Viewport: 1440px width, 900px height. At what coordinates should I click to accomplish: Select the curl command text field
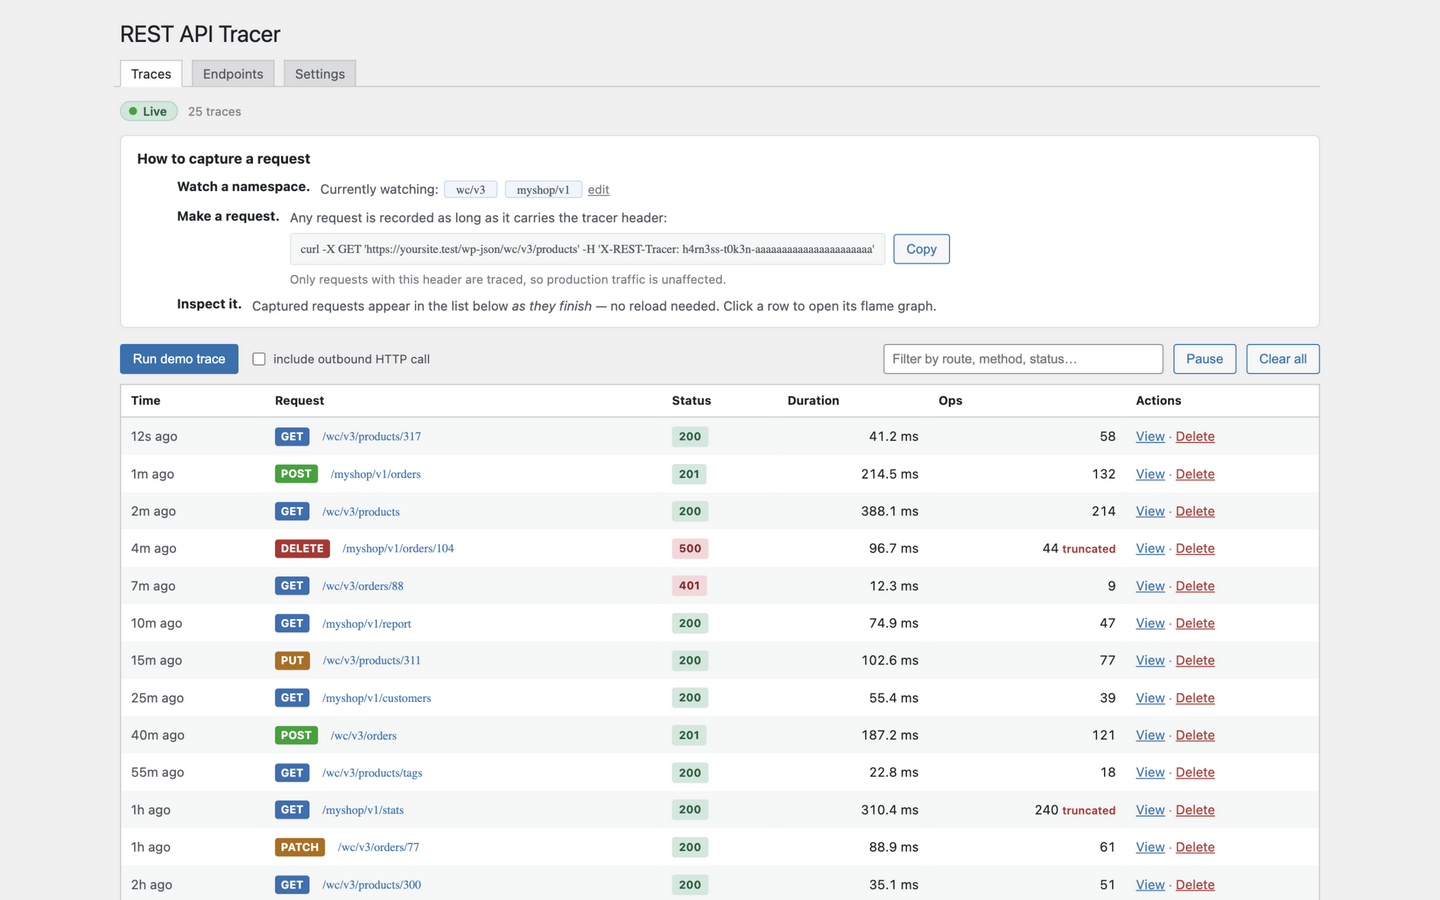coord(588,249)
